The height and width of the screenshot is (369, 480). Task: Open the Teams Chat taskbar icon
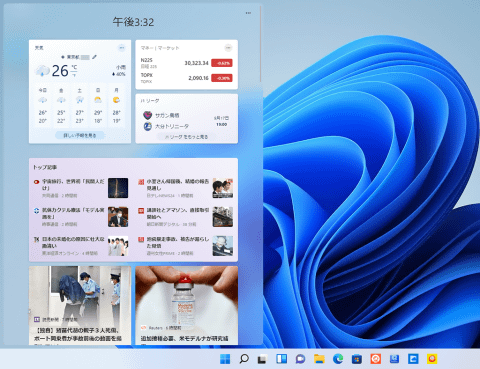(300, 359)
